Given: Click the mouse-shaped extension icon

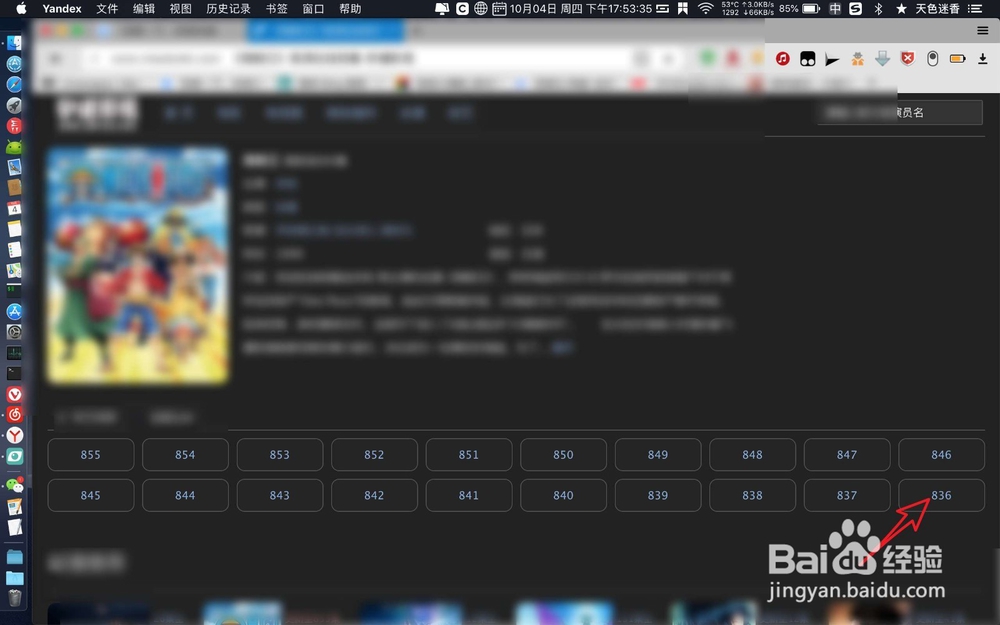Looking at the screenshot, I should pyautogui.click(x=932, y=59).
